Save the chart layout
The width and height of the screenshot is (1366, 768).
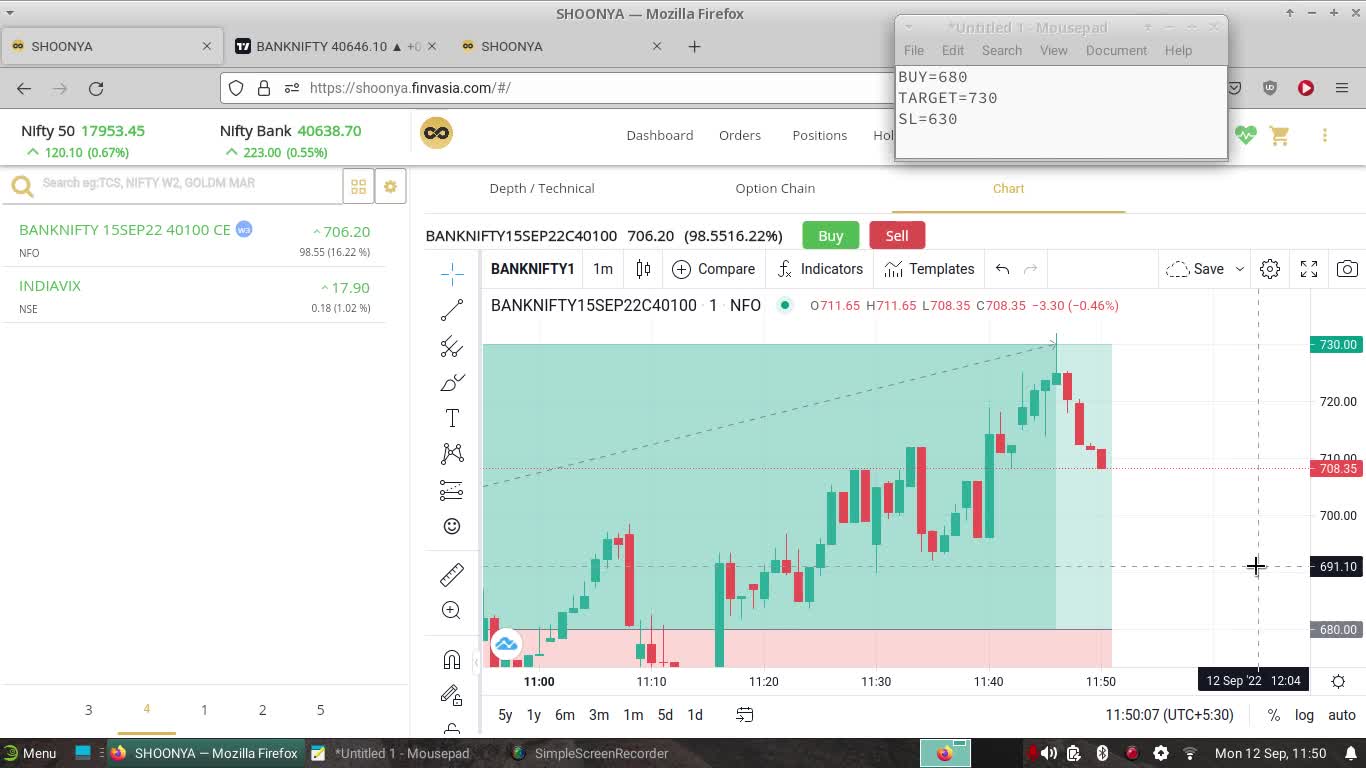pos(1195,269)
